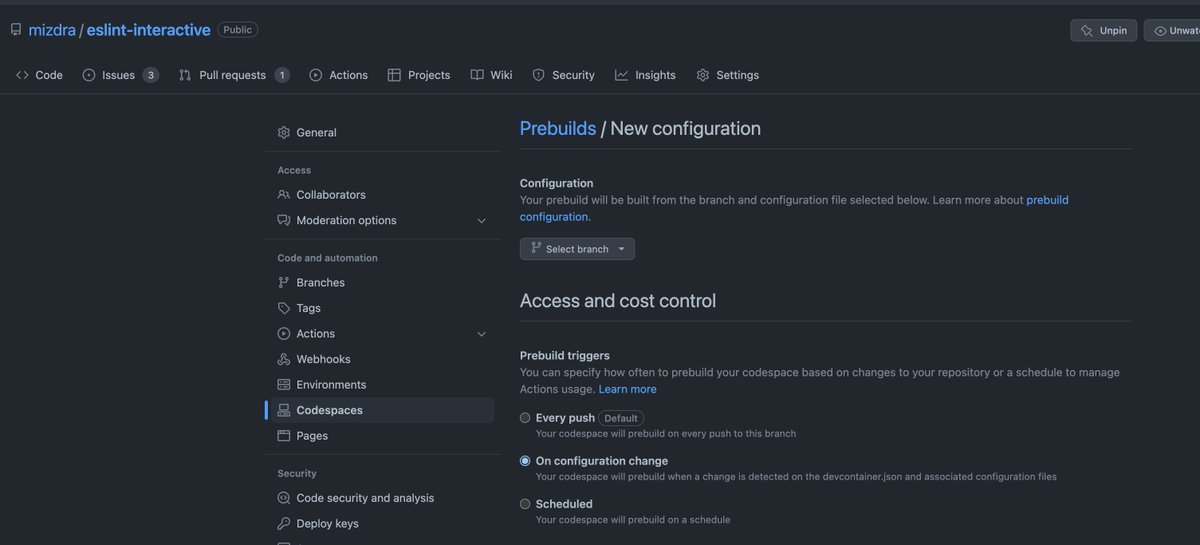Click the Tags tag icon

284,308
